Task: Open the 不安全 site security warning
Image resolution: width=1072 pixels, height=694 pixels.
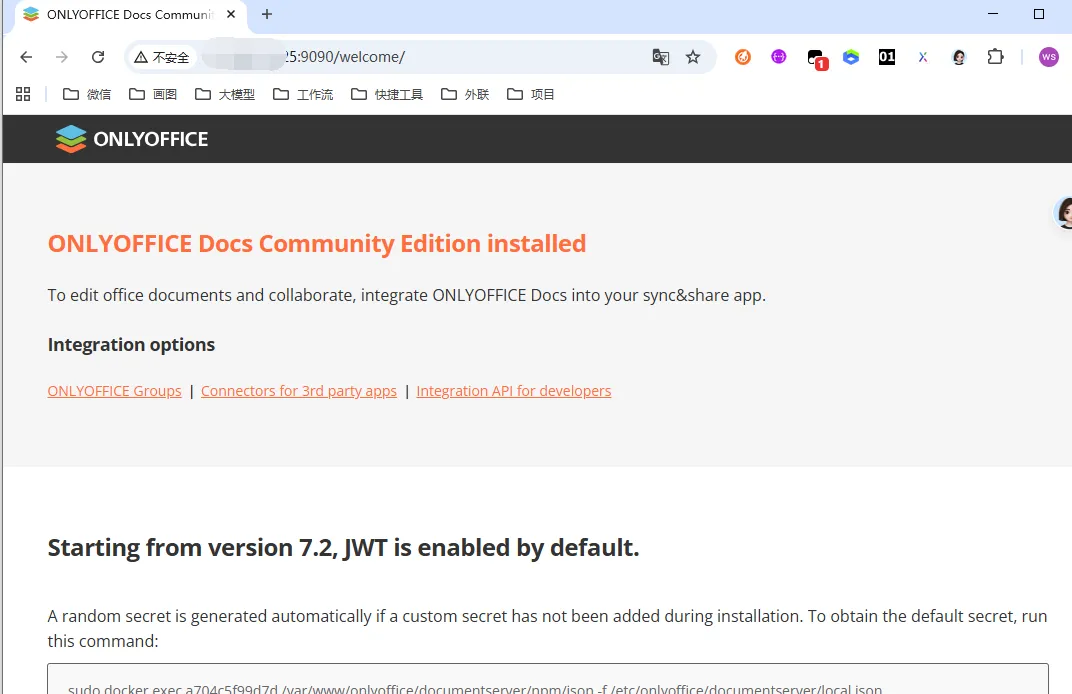Action: coord(162,57)
